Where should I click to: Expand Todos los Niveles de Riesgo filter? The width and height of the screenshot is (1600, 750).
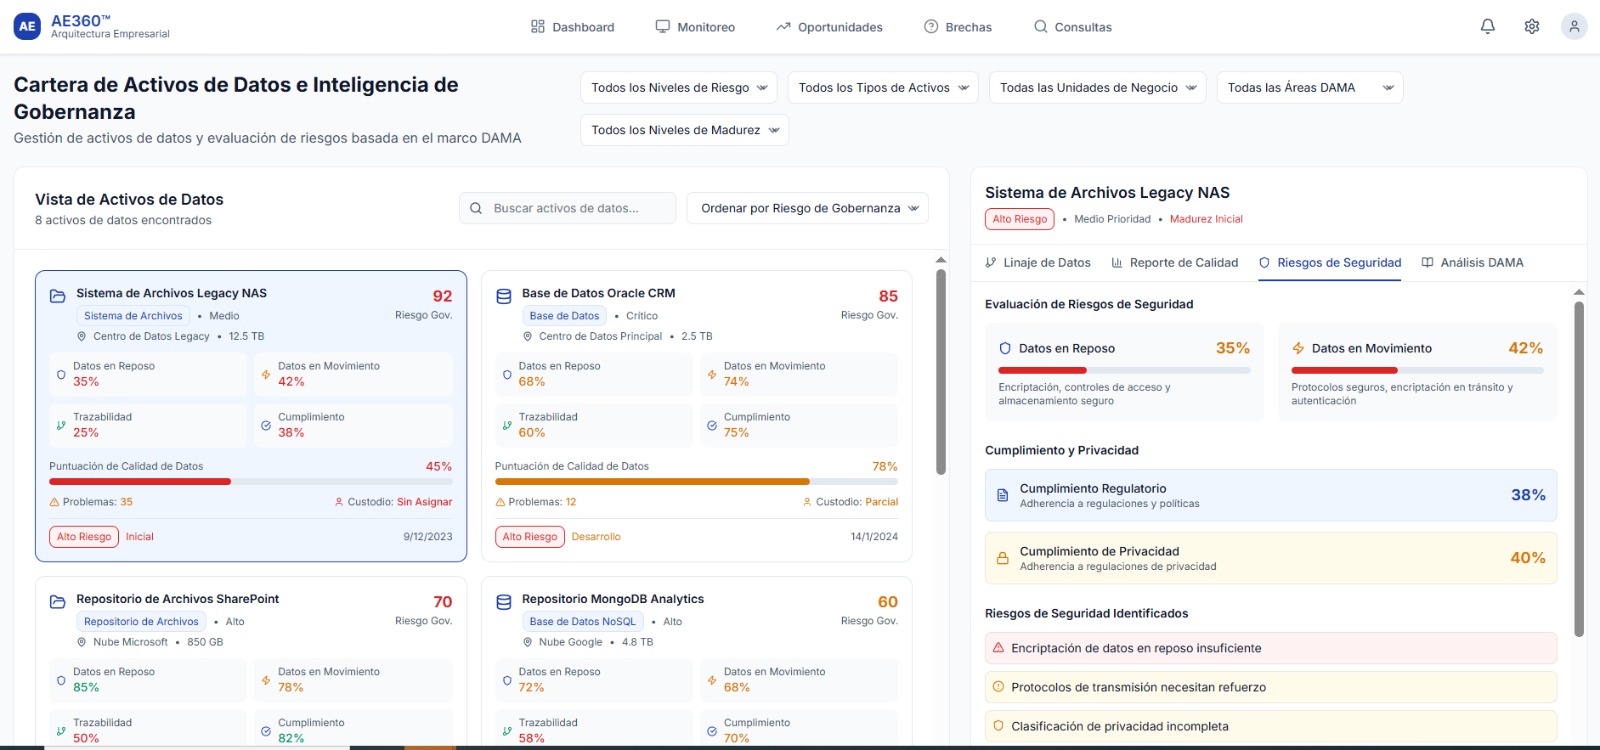click(x=679, y=88)
